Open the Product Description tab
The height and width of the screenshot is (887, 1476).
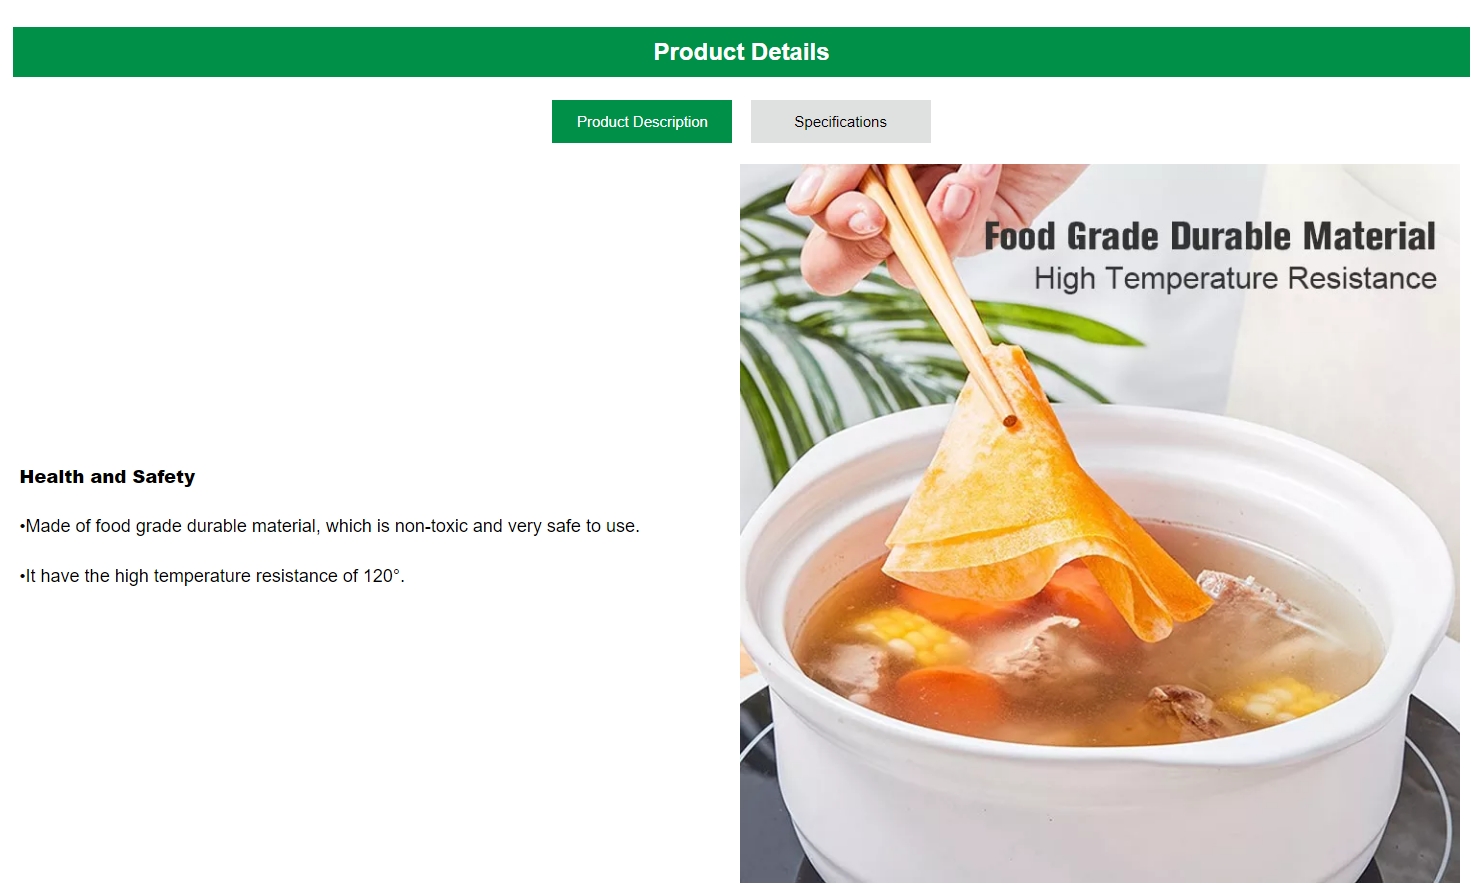coord(641,121)
